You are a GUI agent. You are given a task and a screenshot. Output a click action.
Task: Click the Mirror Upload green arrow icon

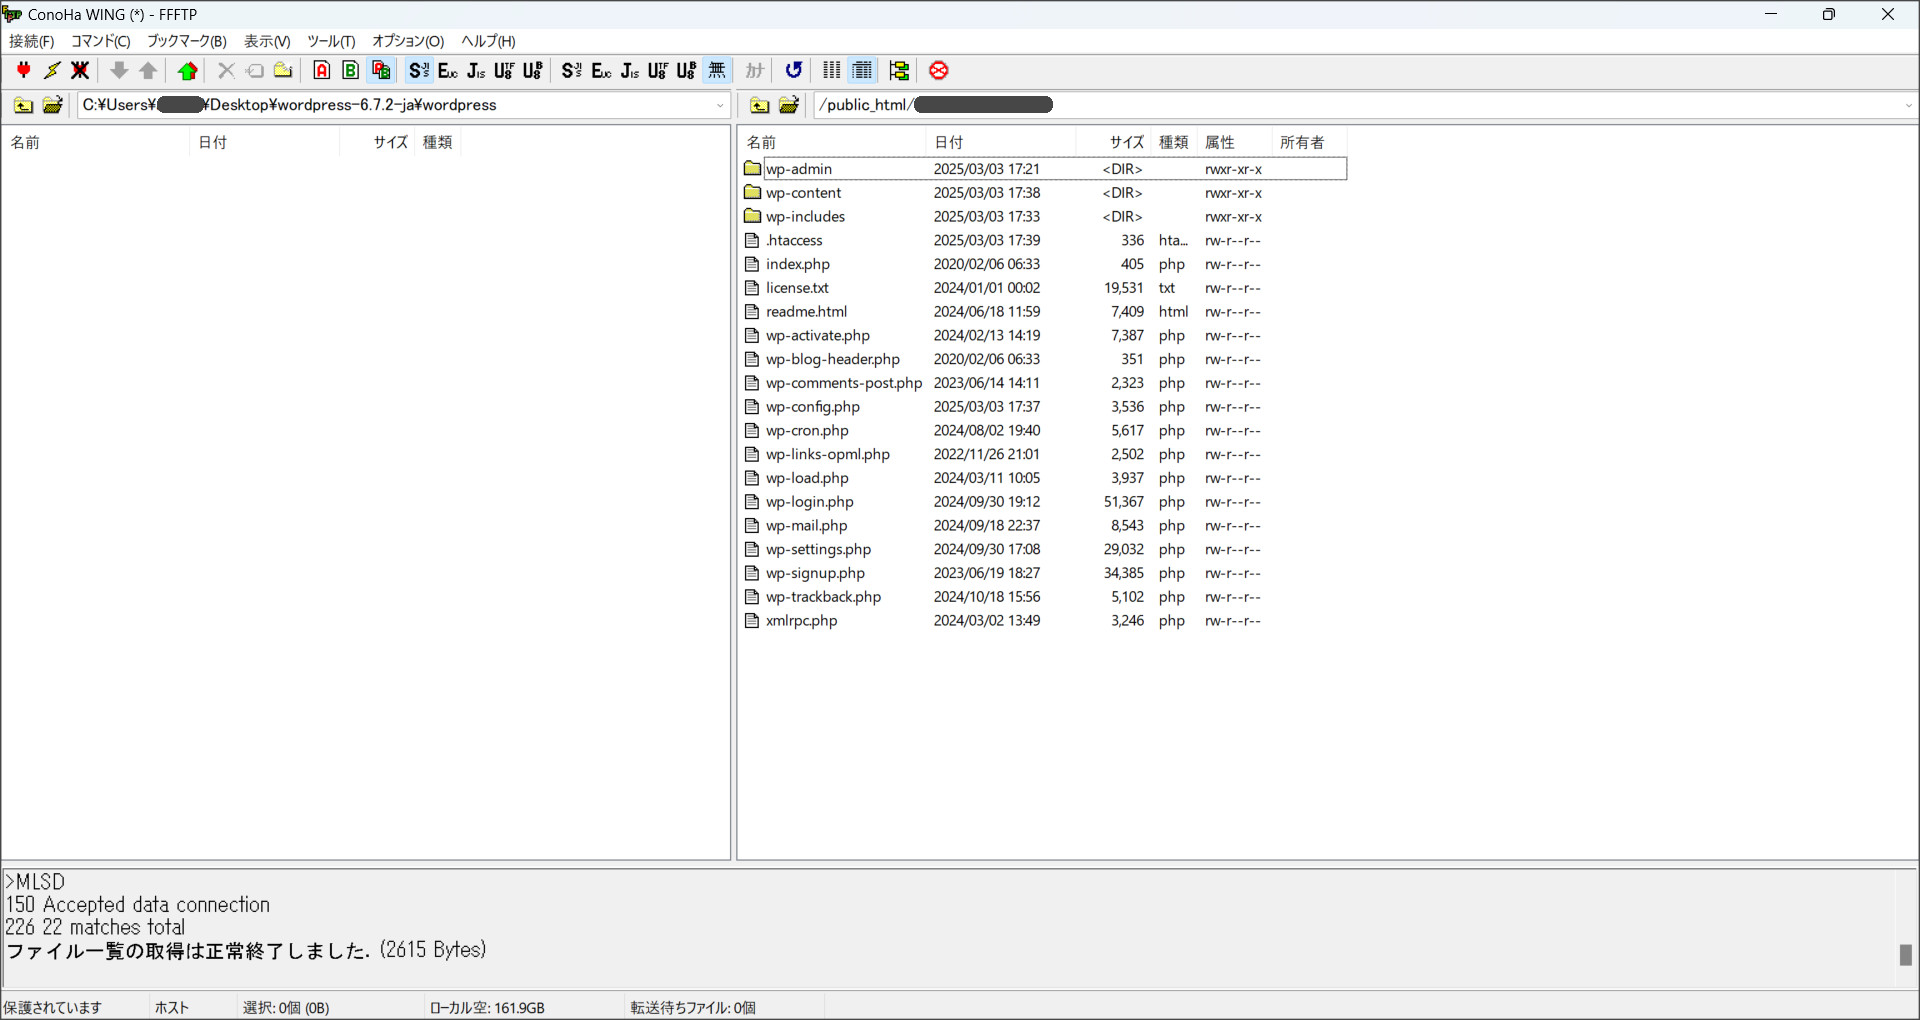click(x=187, y=70)
